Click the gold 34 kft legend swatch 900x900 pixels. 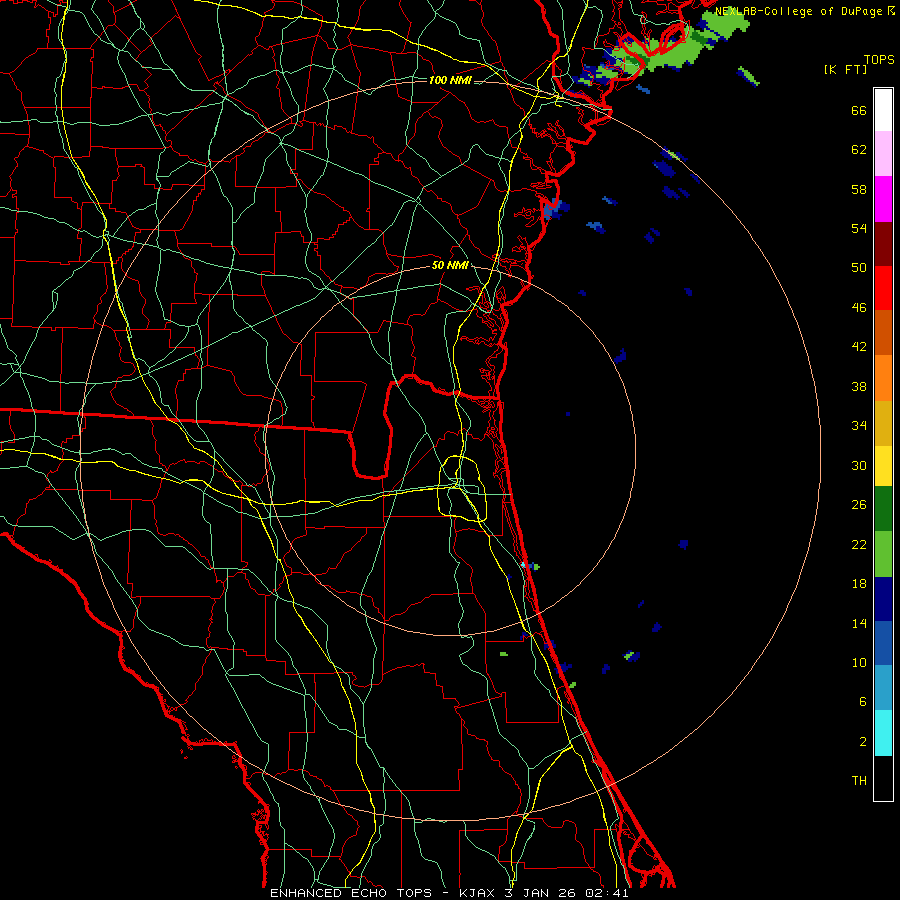tap(883, 423)
